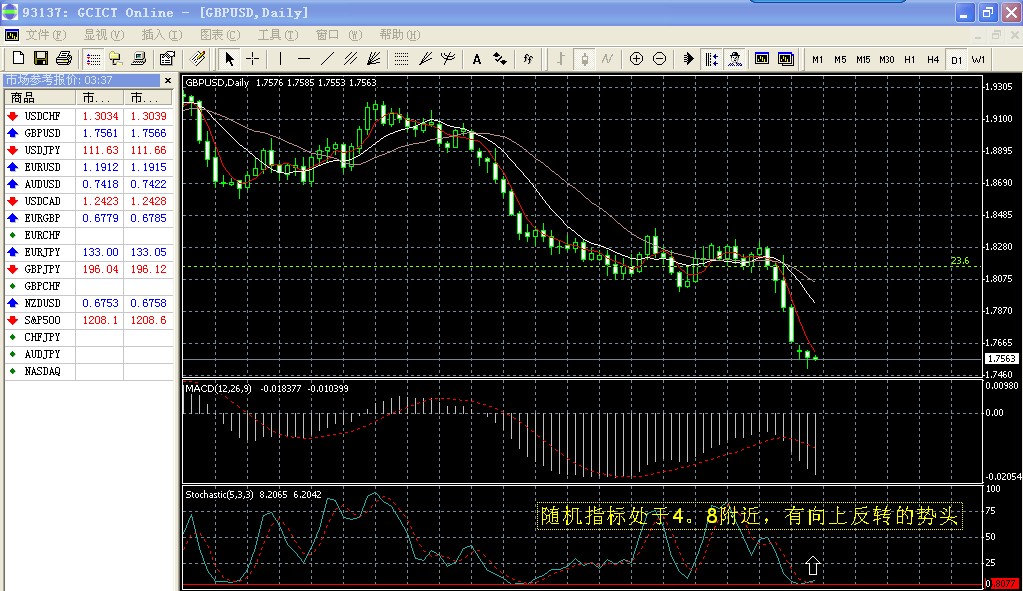Open the 窗口(W) menu
1023x591 pixels.
(x=339, y=35)
